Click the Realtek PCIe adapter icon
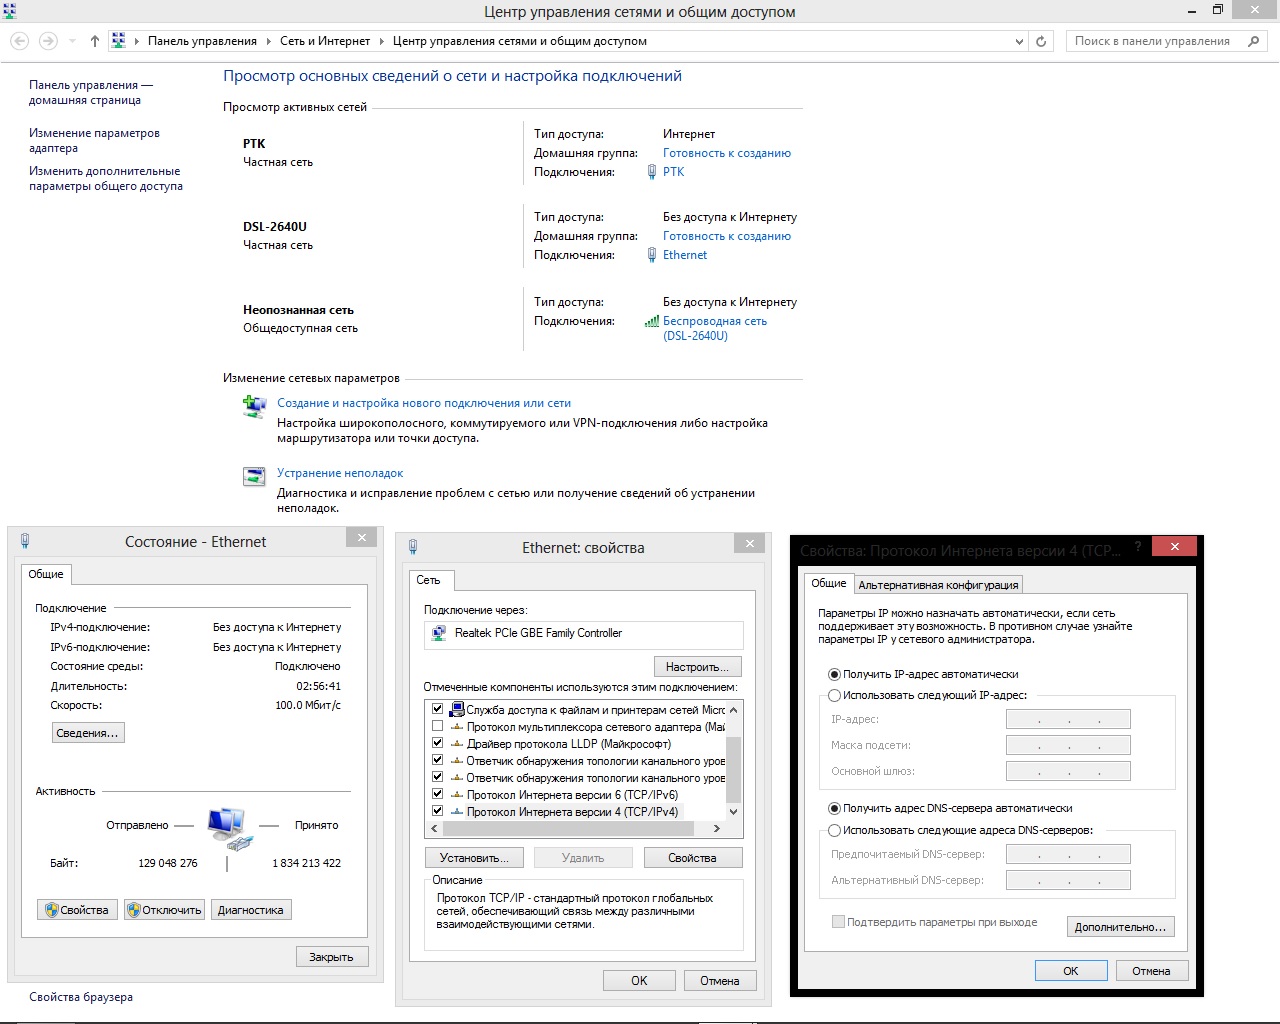The height and width of the screenshot is (1024, 1280). [x=438, y=633]
